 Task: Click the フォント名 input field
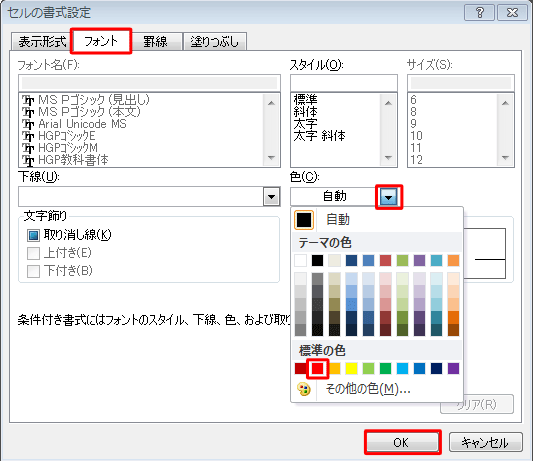(149, 83)
